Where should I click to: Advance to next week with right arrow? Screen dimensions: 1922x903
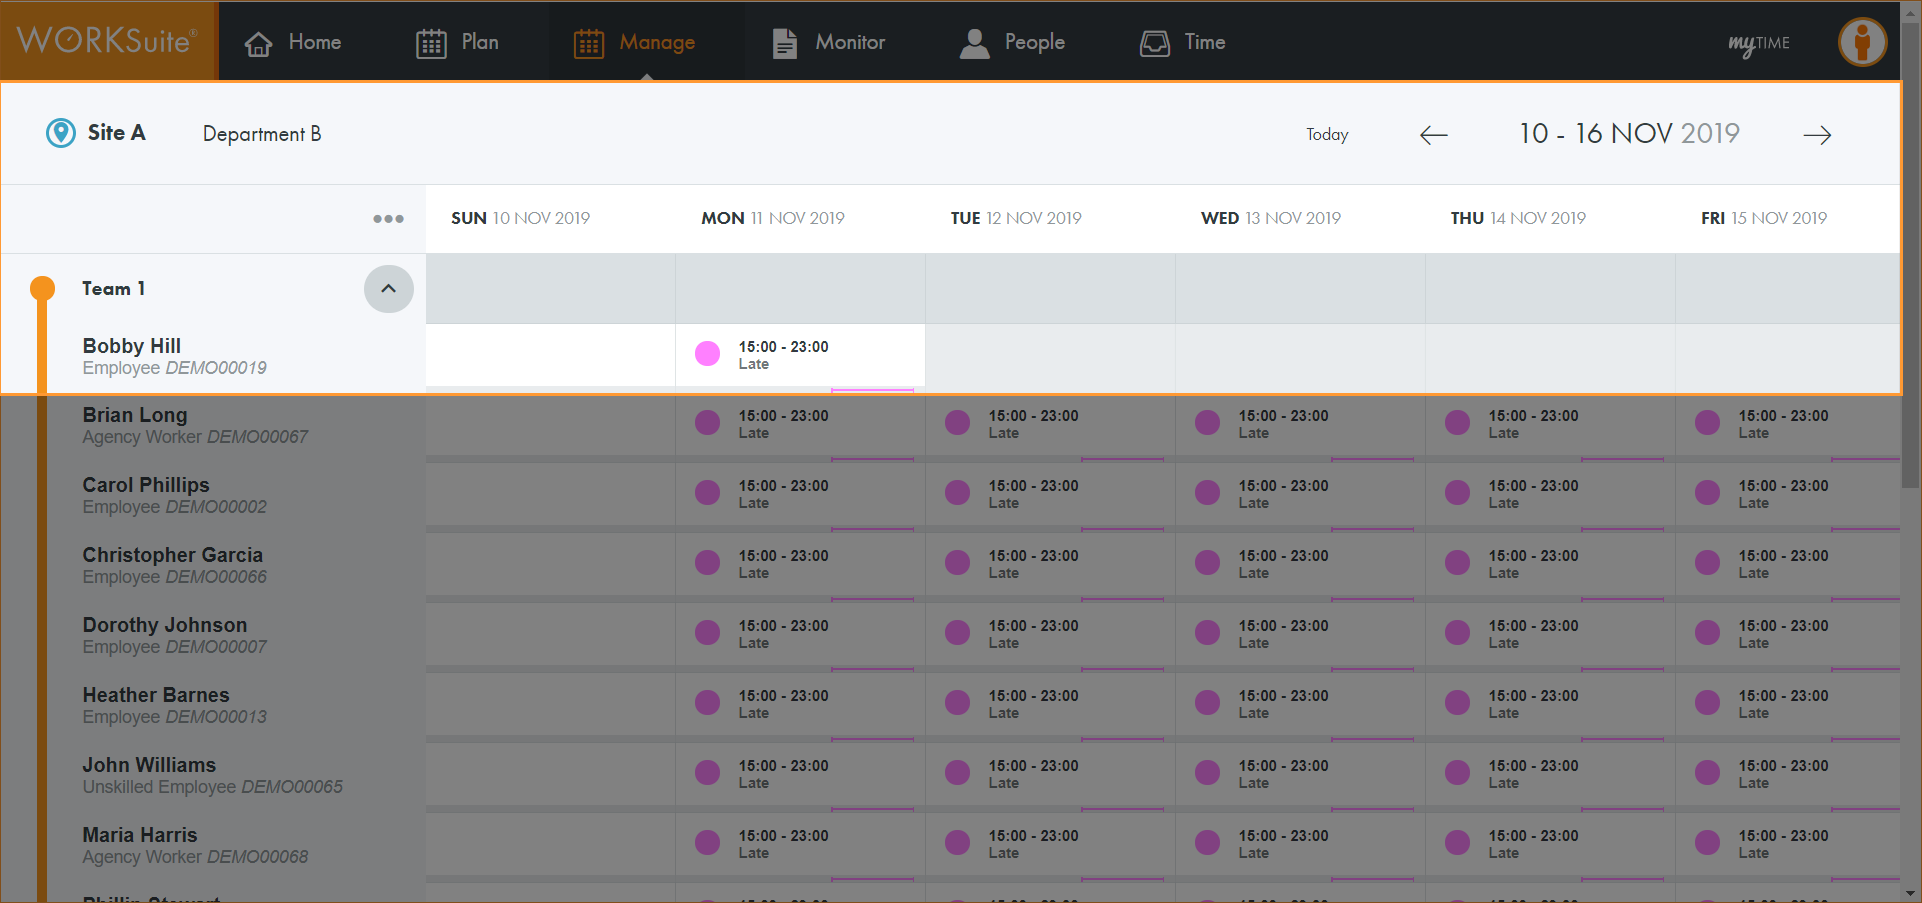[x=1817, y=135]
